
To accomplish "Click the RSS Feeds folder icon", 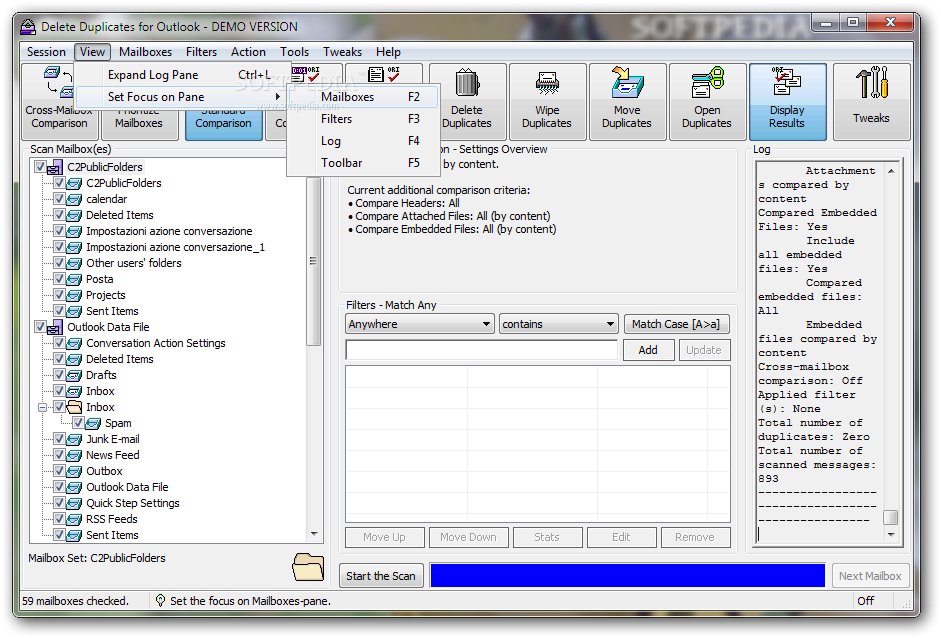I will point(74,519).
